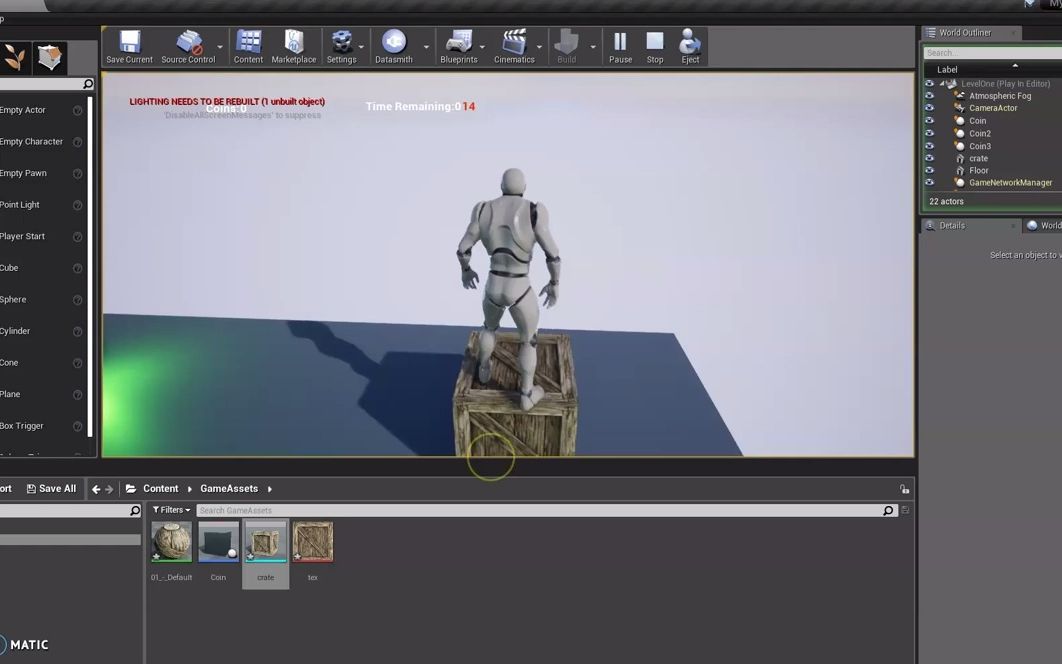Open the World Outliner tab

[965, 33]
